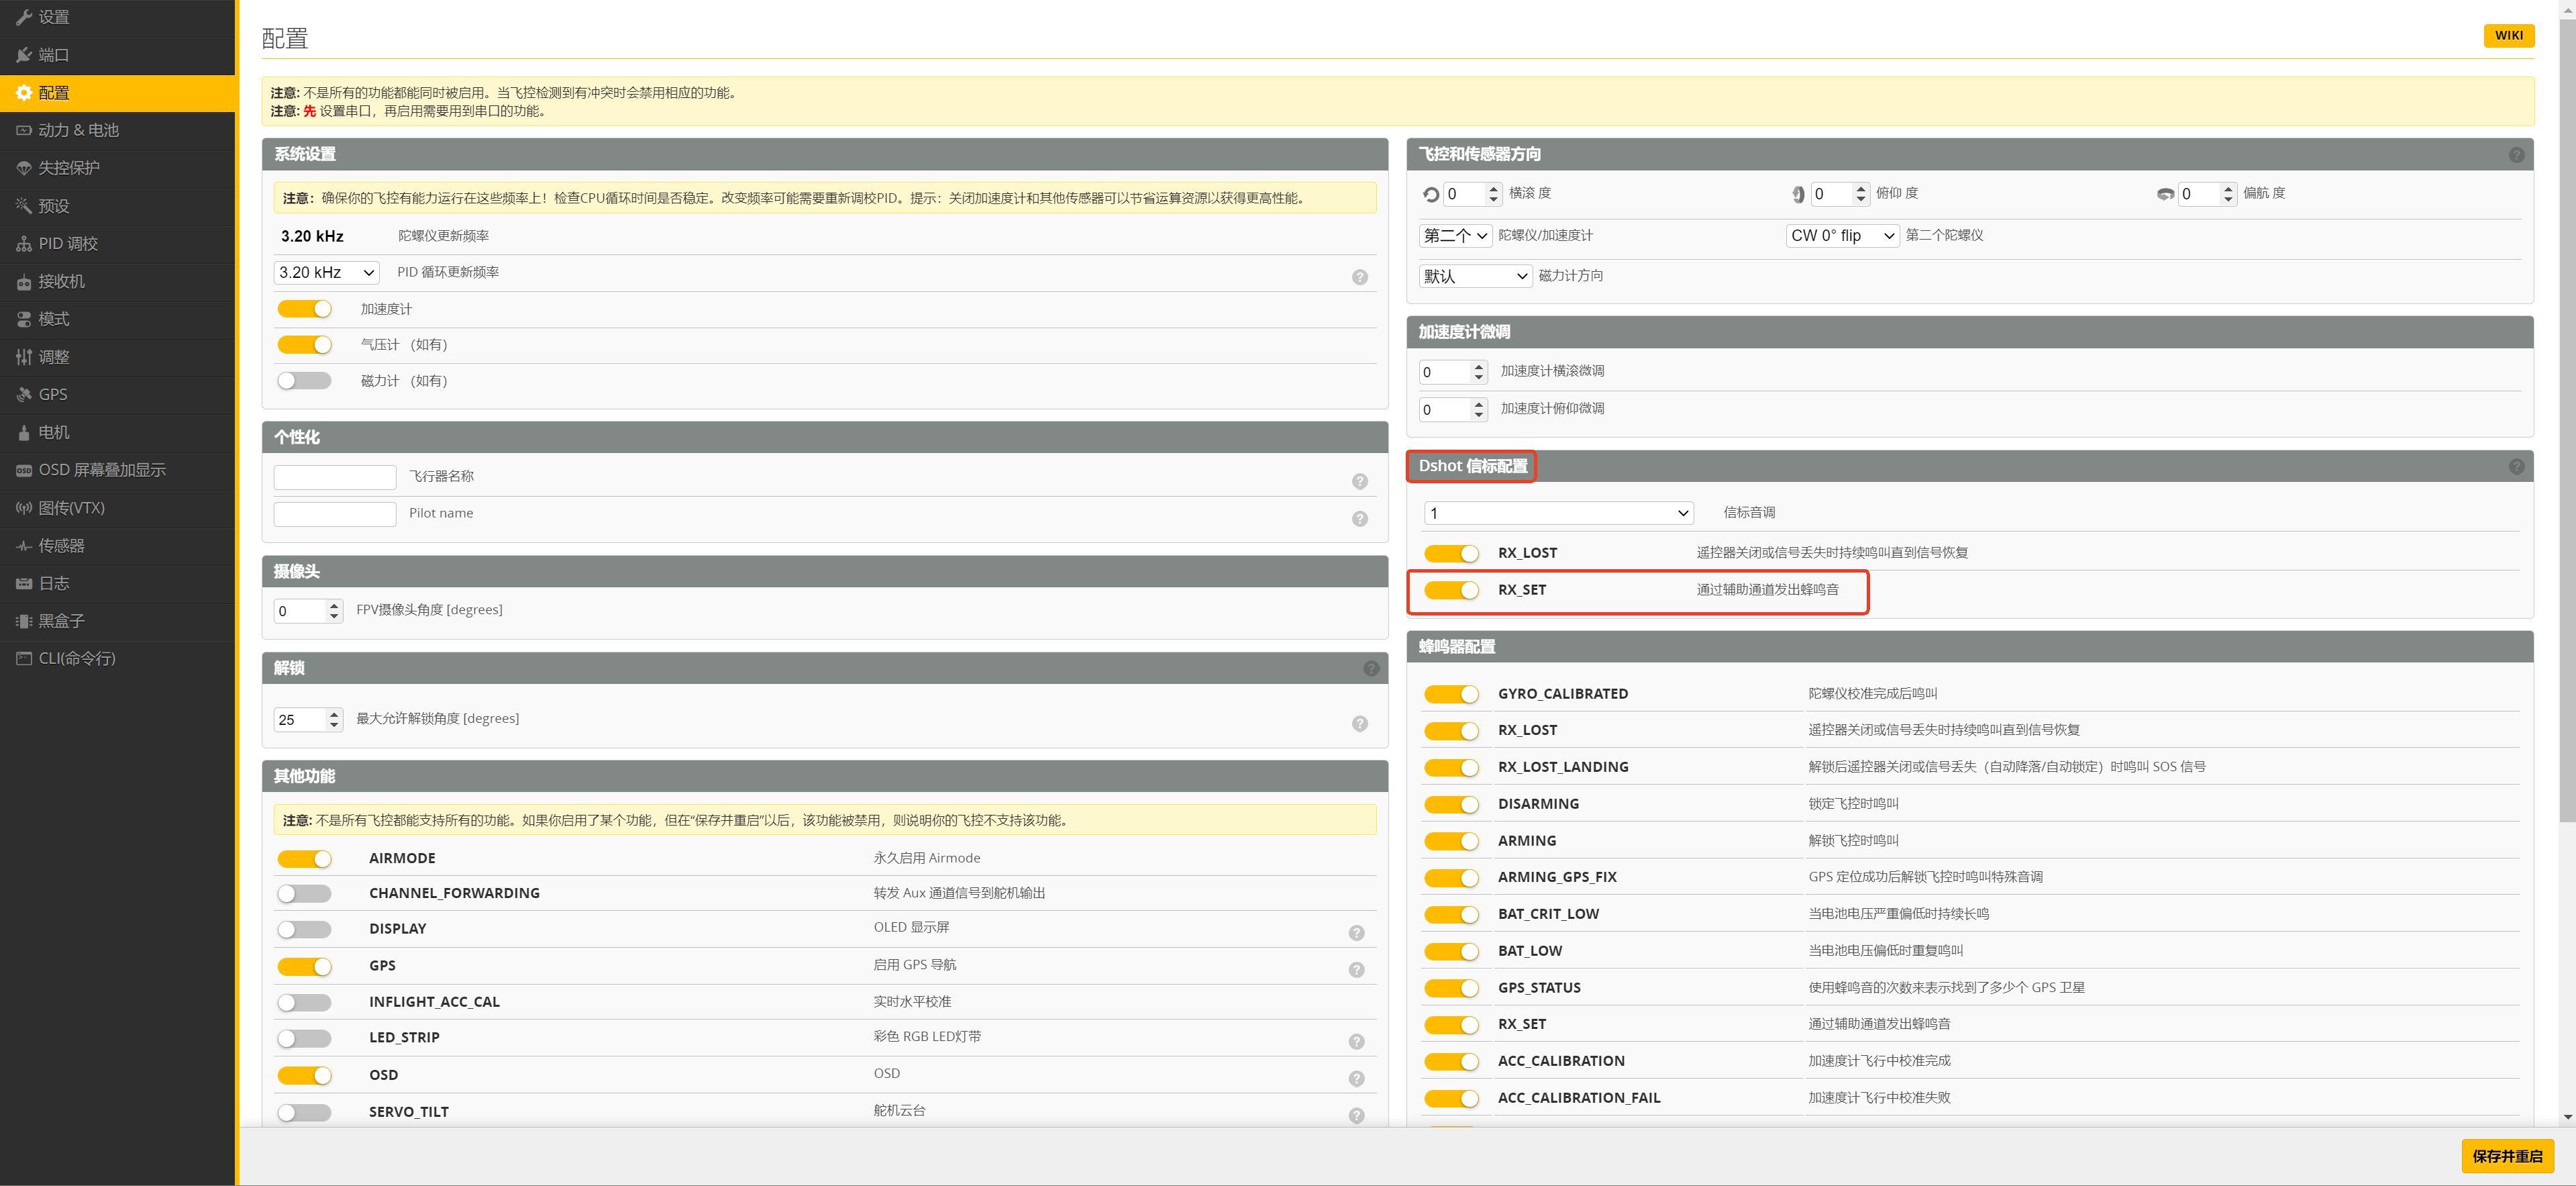This screenshot has width=2576, height=1186.
Task: Open help icon for PID 循环更新频率
Action: click(1359, 277)
